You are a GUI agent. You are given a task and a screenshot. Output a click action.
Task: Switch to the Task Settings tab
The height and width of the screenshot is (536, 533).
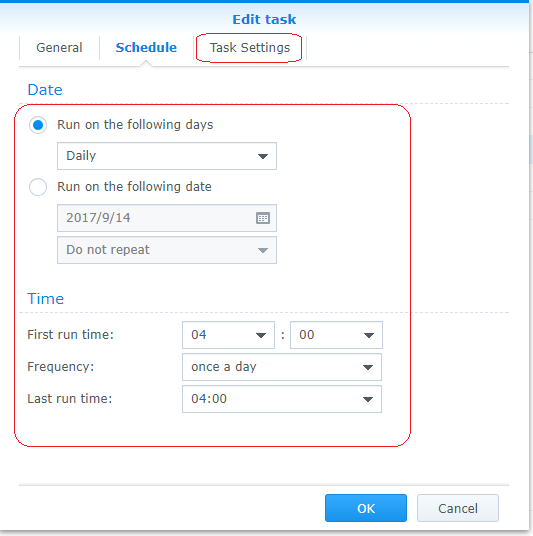coord(250,48)
